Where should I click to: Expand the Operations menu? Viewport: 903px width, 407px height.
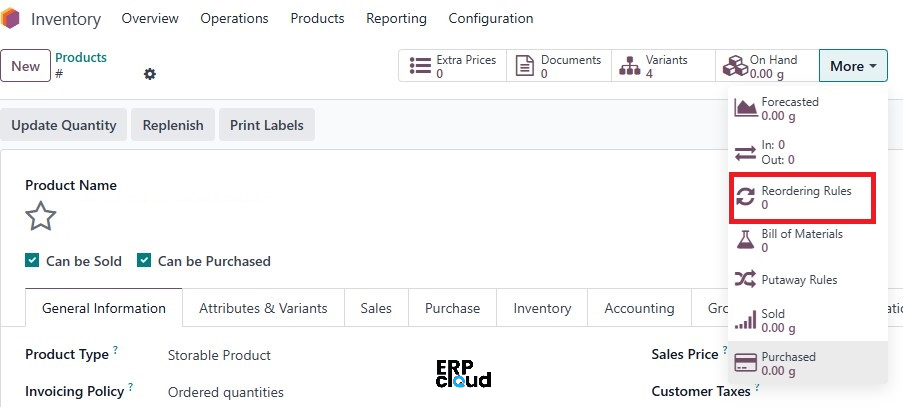click(x=234, y=18)
